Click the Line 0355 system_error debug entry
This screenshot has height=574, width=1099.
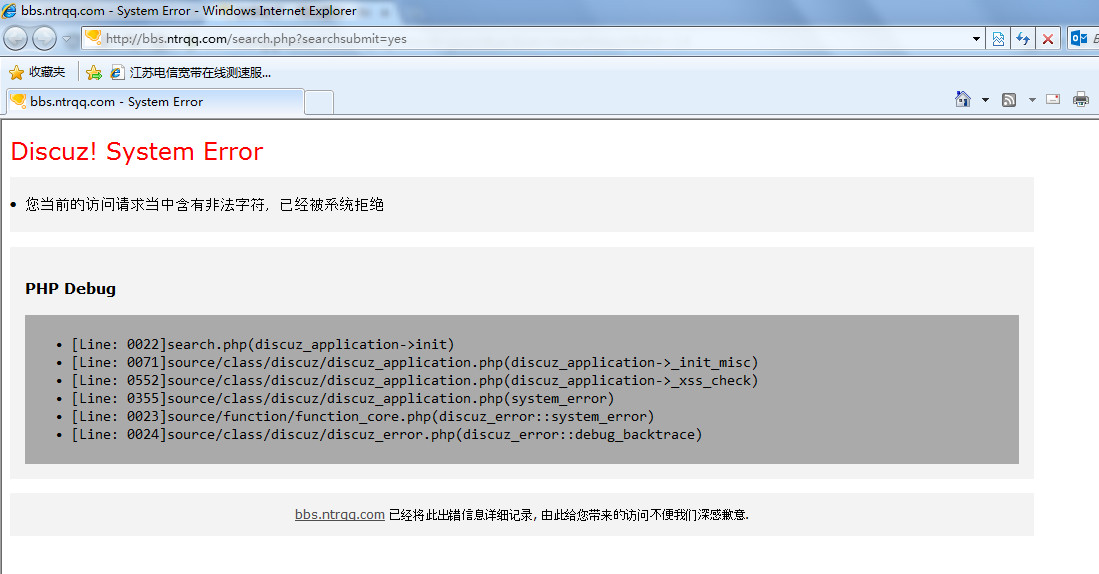click(x=342, y=398)
